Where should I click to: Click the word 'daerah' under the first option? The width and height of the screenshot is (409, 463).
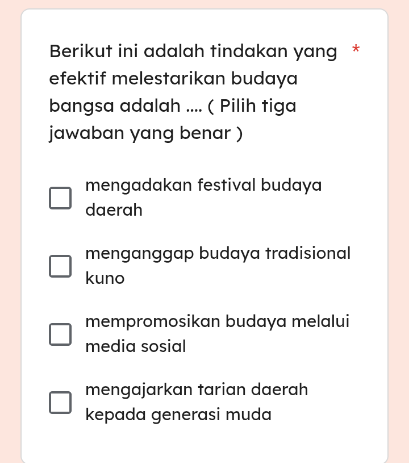click(x=114, y=210)
